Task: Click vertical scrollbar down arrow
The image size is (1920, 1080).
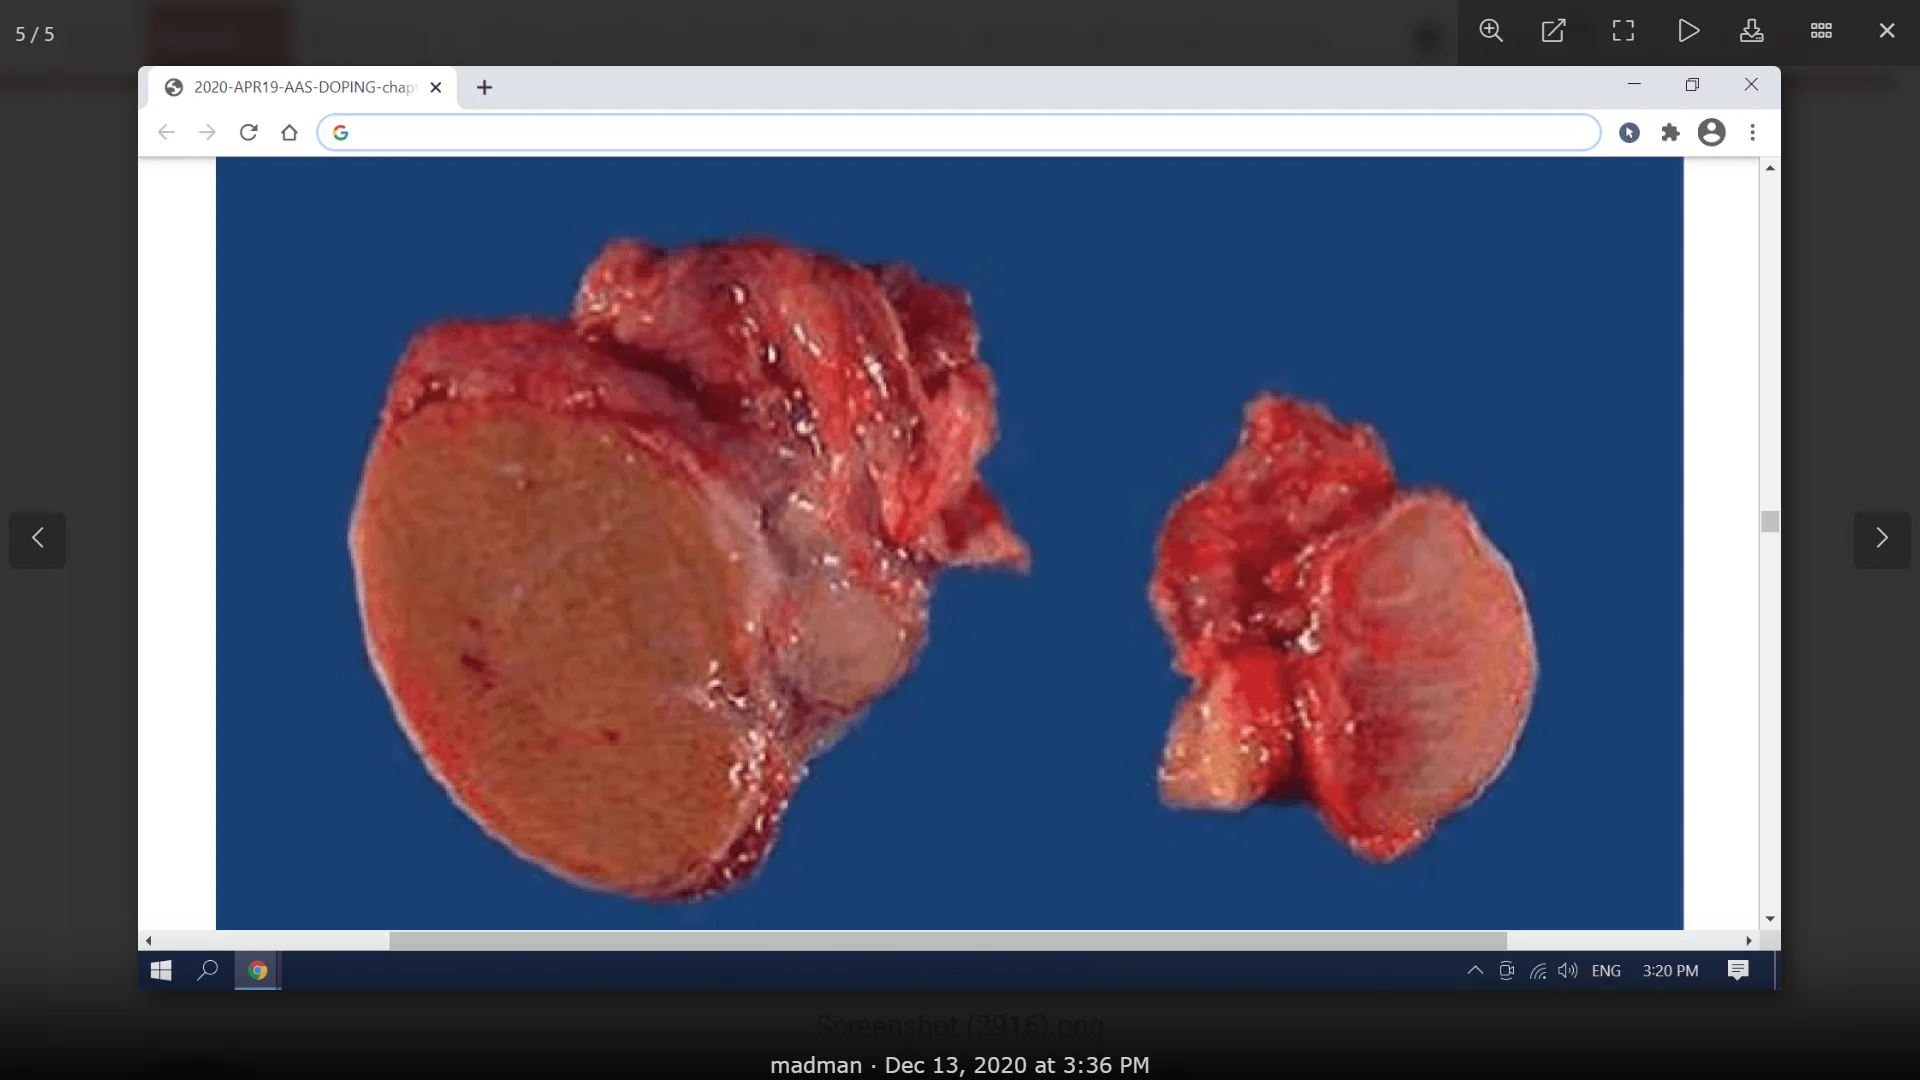Action: (x=1770, y=919)
